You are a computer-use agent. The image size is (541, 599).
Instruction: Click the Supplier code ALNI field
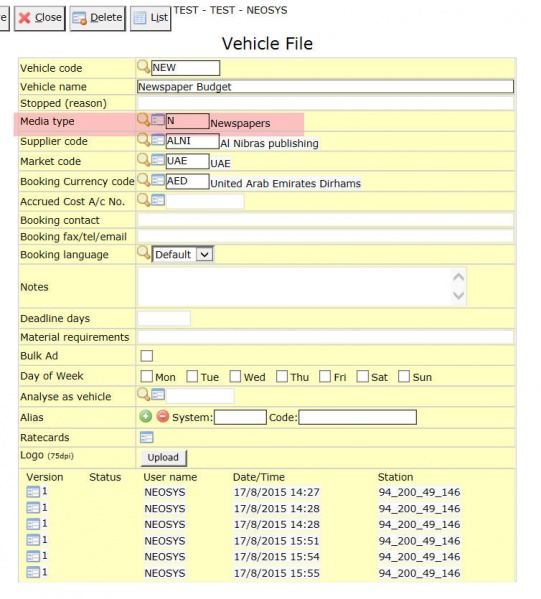pos(193,141)
